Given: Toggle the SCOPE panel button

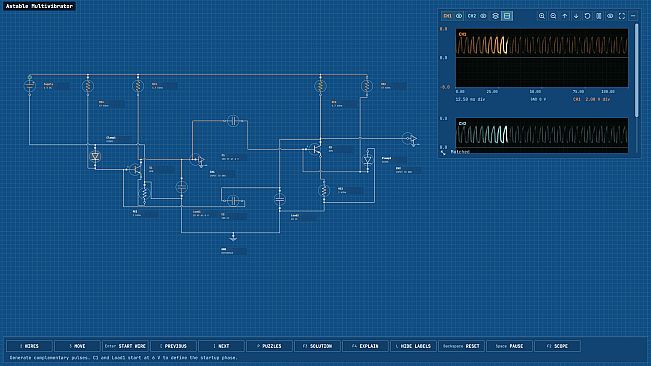Looking at the screenshot, I should pos(558,346).
